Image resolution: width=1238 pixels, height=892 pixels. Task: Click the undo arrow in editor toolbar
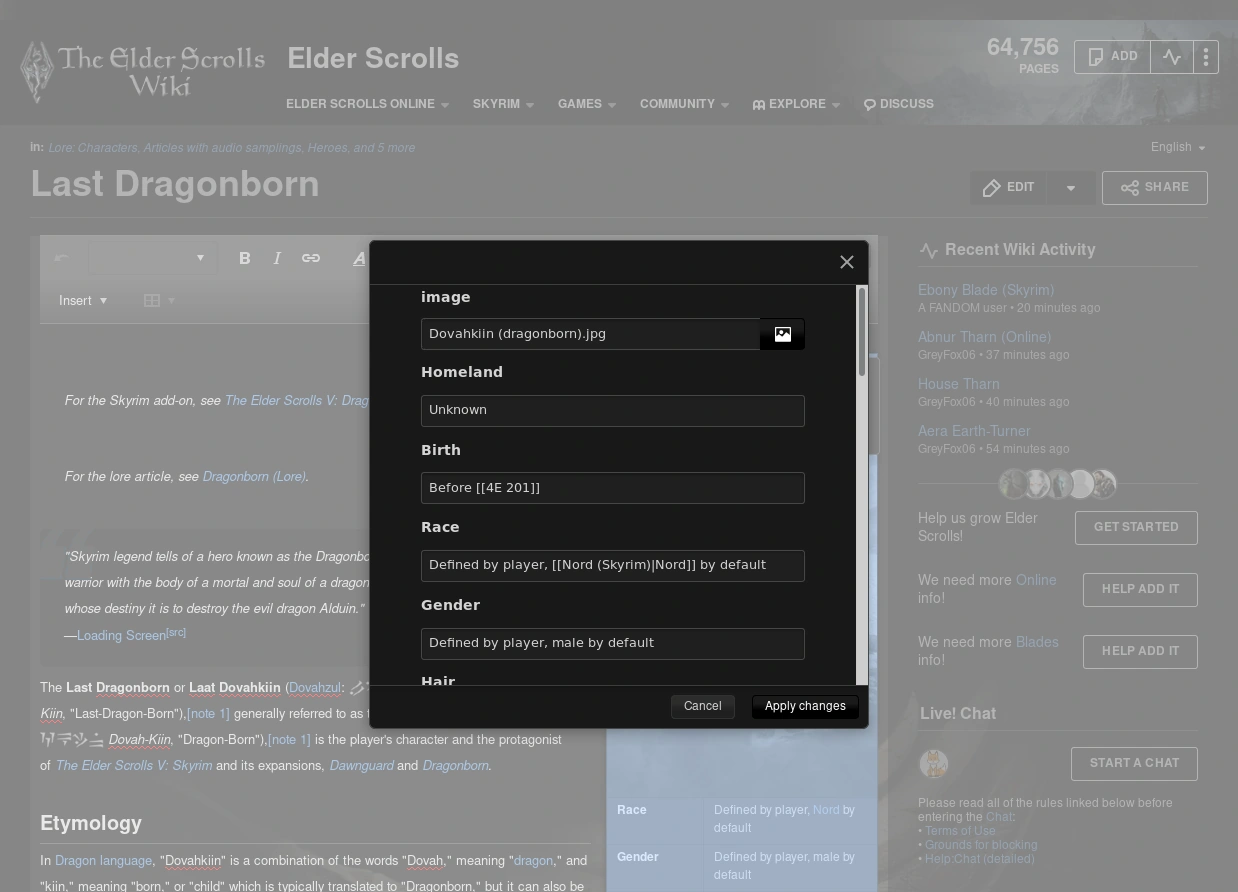point(62,259)
